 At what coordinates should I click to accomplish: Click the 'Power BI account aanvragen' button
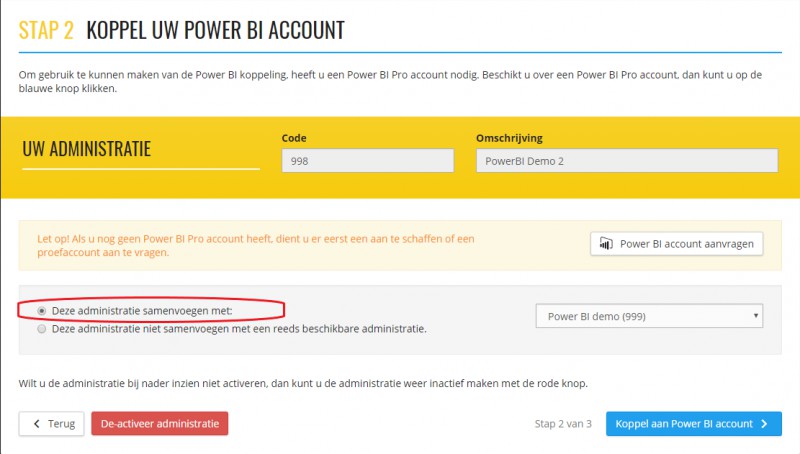677,244
